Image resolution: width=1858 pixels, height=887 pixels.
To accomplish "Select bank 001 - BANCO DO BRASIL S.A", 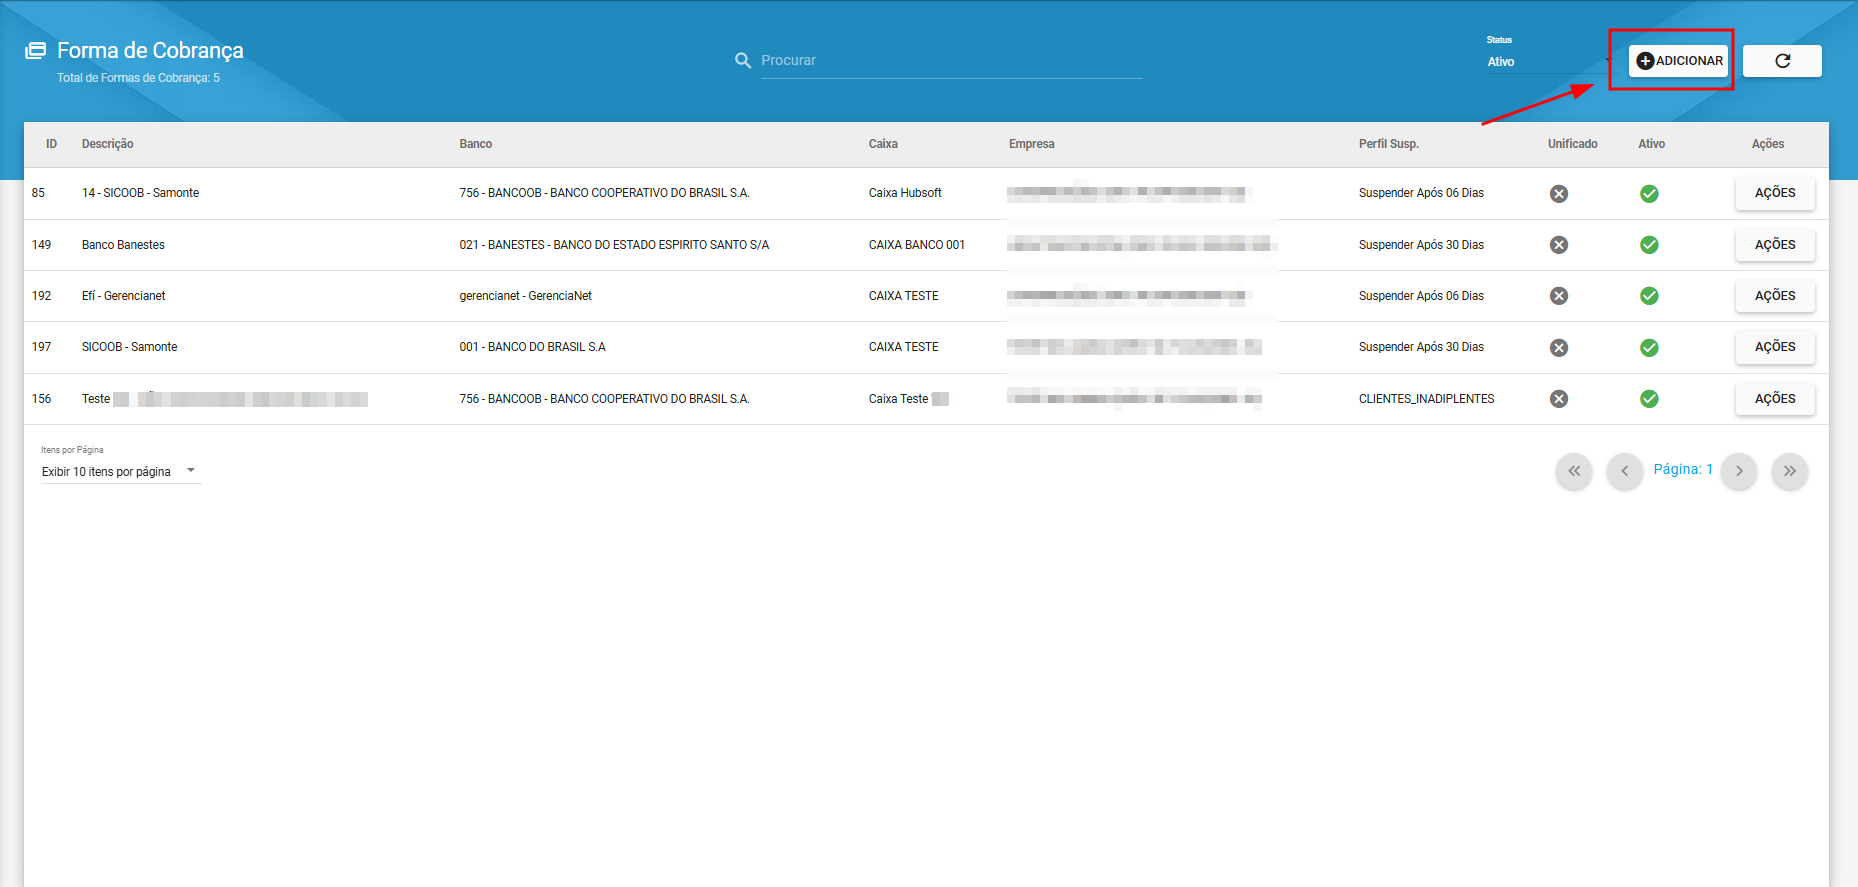I will click(x=532, y=347).
